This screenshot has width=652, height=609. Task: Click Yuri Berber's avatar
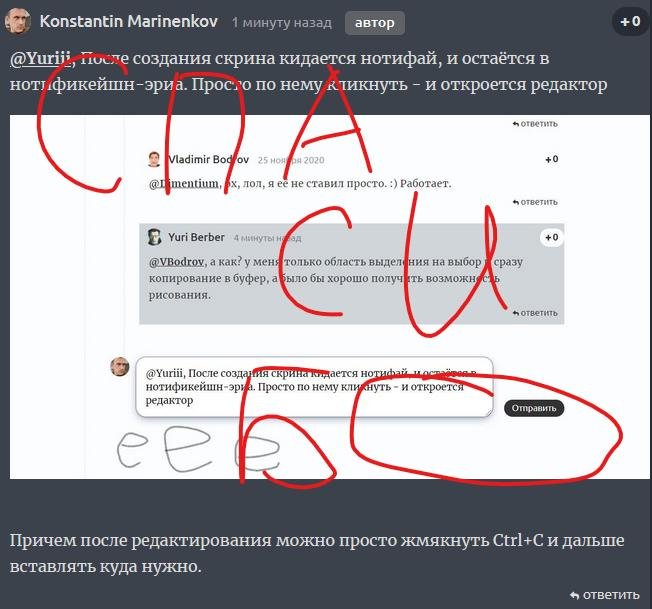pos(154,237)
